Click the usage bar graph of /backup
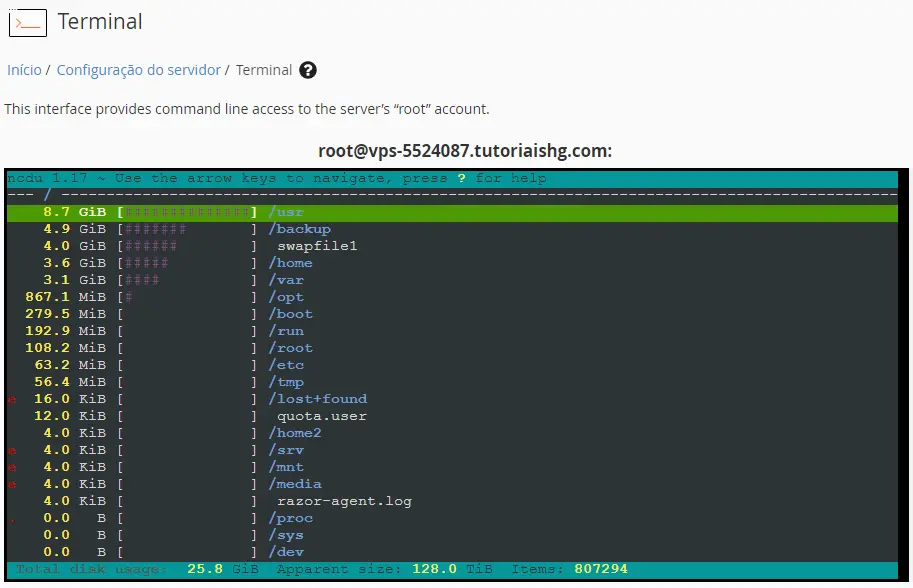This screenshot has width=913, height=588. point(187,229)
